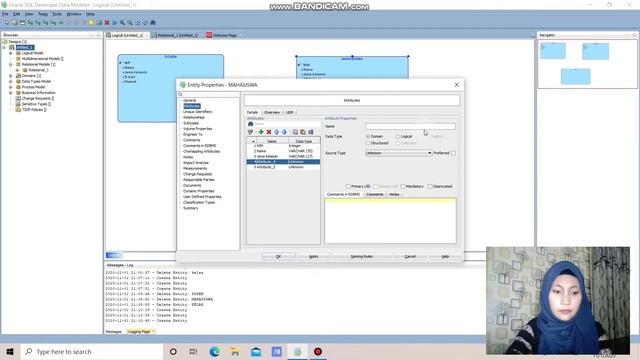Click the dialog Help button
Screen dimensions: 640x360
pos(445,256)
